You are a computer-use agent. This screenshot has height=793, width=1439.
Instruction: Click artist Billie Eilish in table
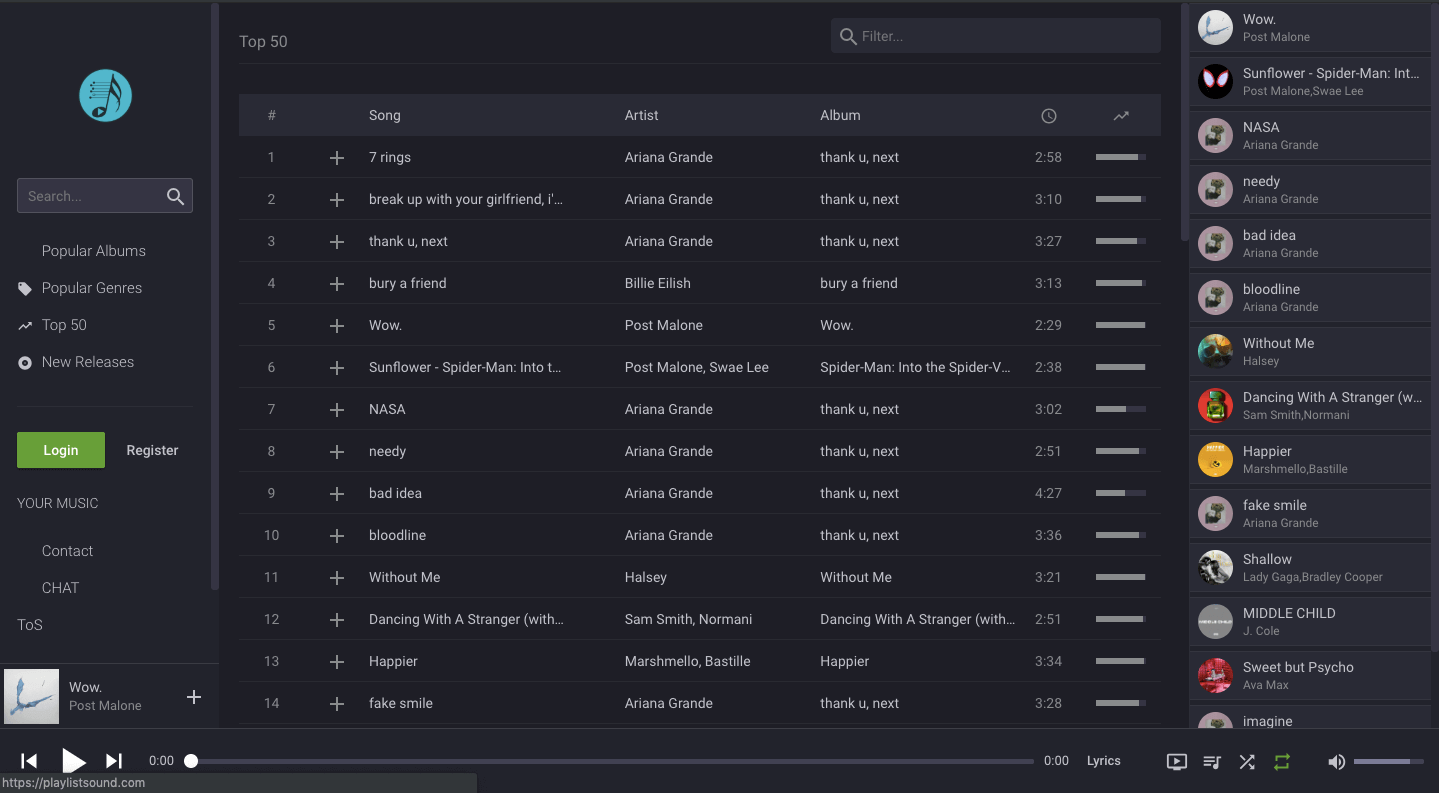click(658, 283)
